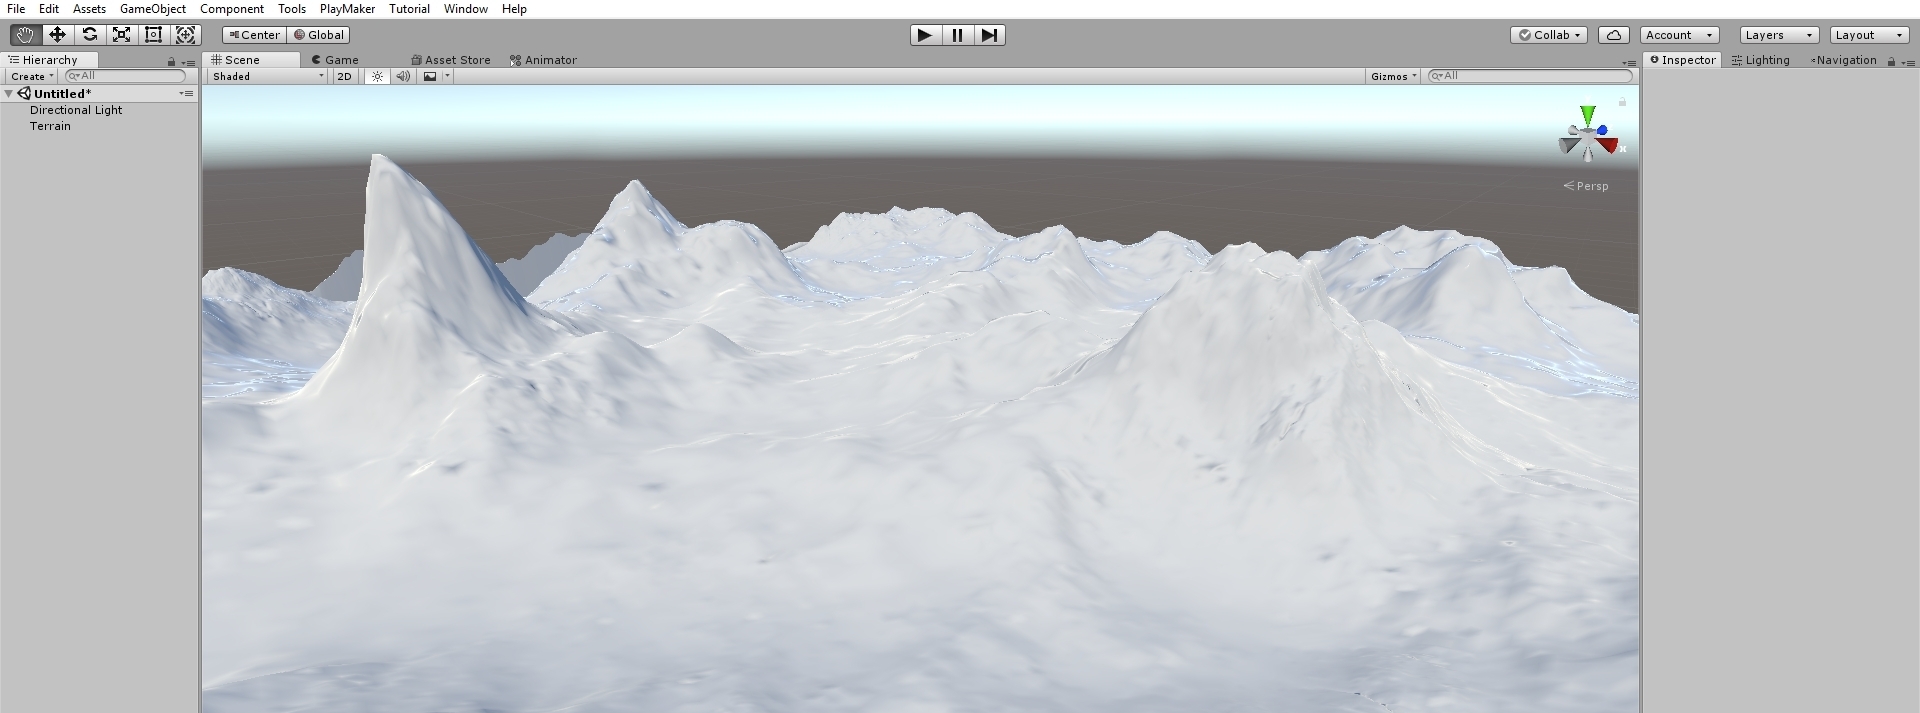Select Terrain in the Hierarchy

50,126
